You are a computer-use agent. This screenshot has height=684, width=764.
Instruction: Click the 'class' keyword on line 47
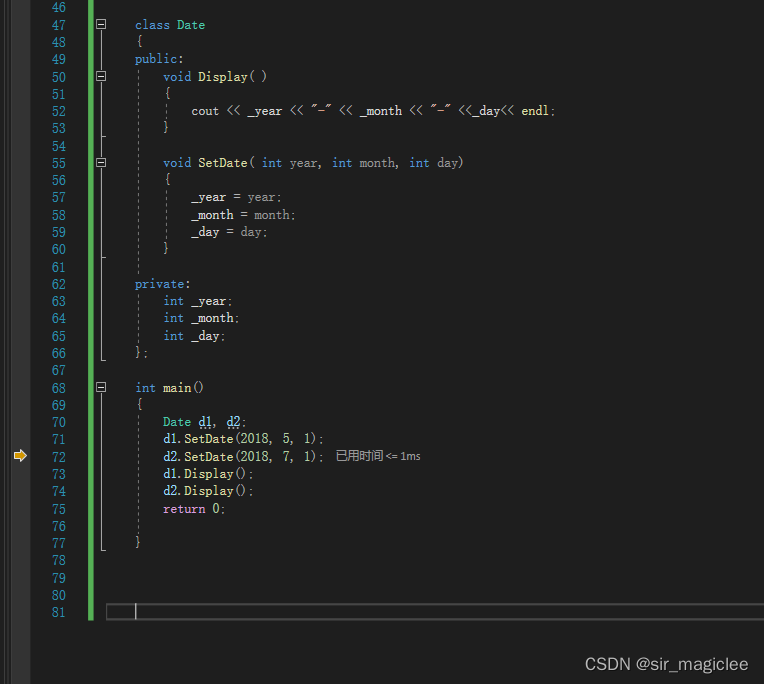153,25
